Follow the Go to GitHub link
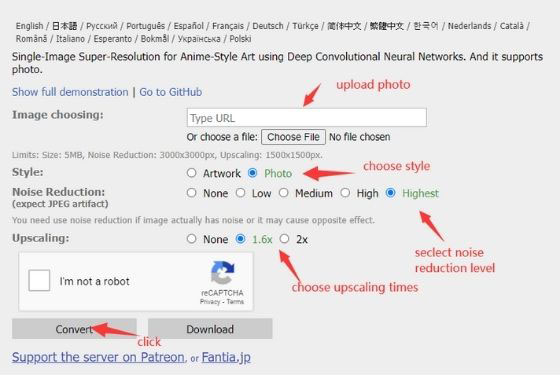Viewport: 560px width, 381px height. tap(171, 92)
